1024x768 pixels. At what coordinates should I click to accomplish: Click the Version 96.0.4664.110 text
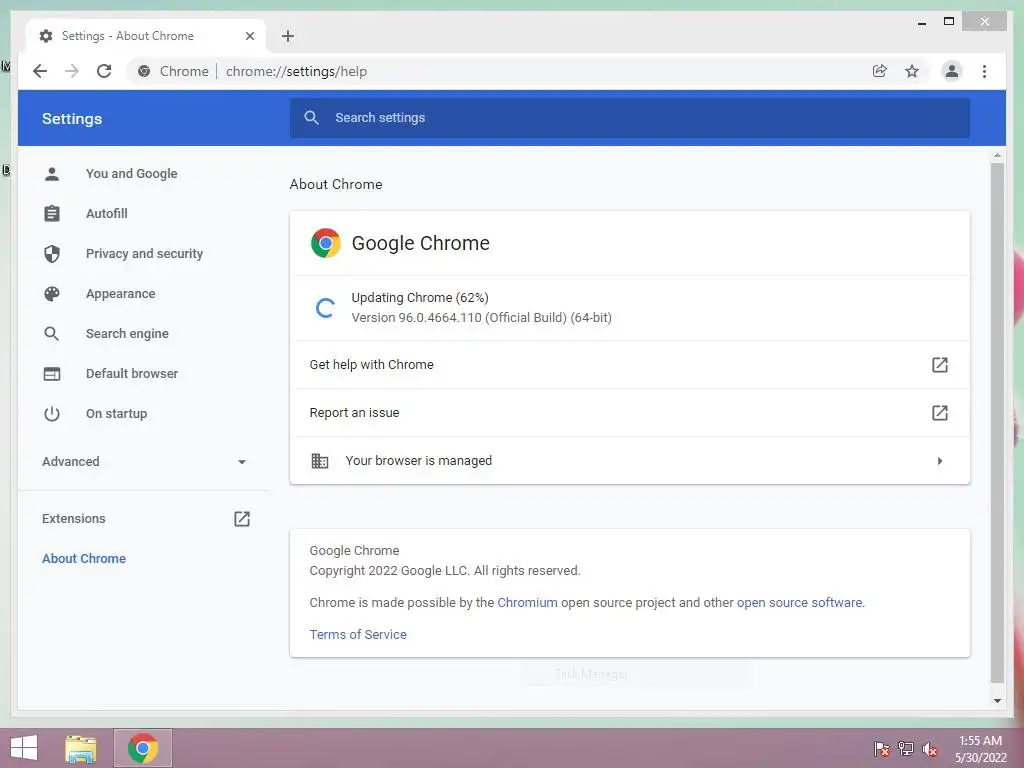(x=481, y=317)
